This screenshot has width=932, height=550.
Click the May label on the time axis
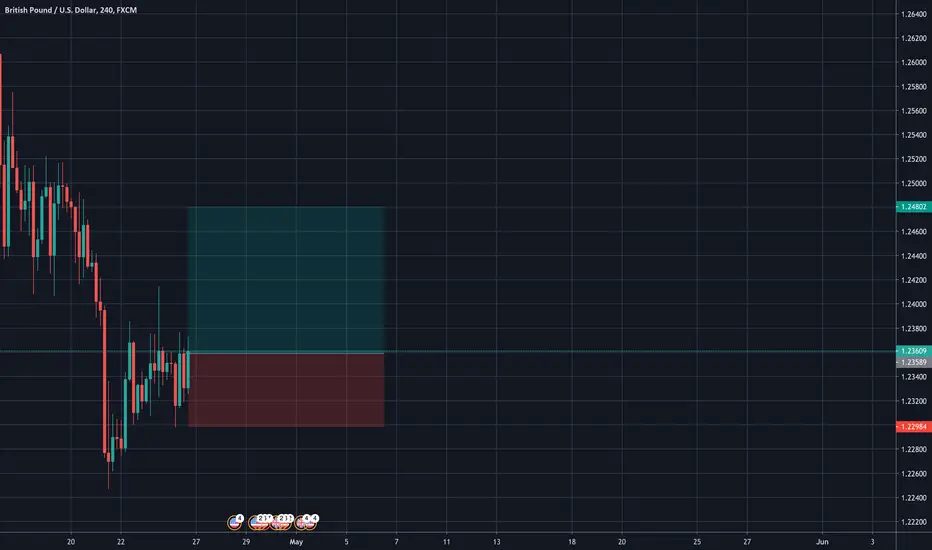pos(296,542)
